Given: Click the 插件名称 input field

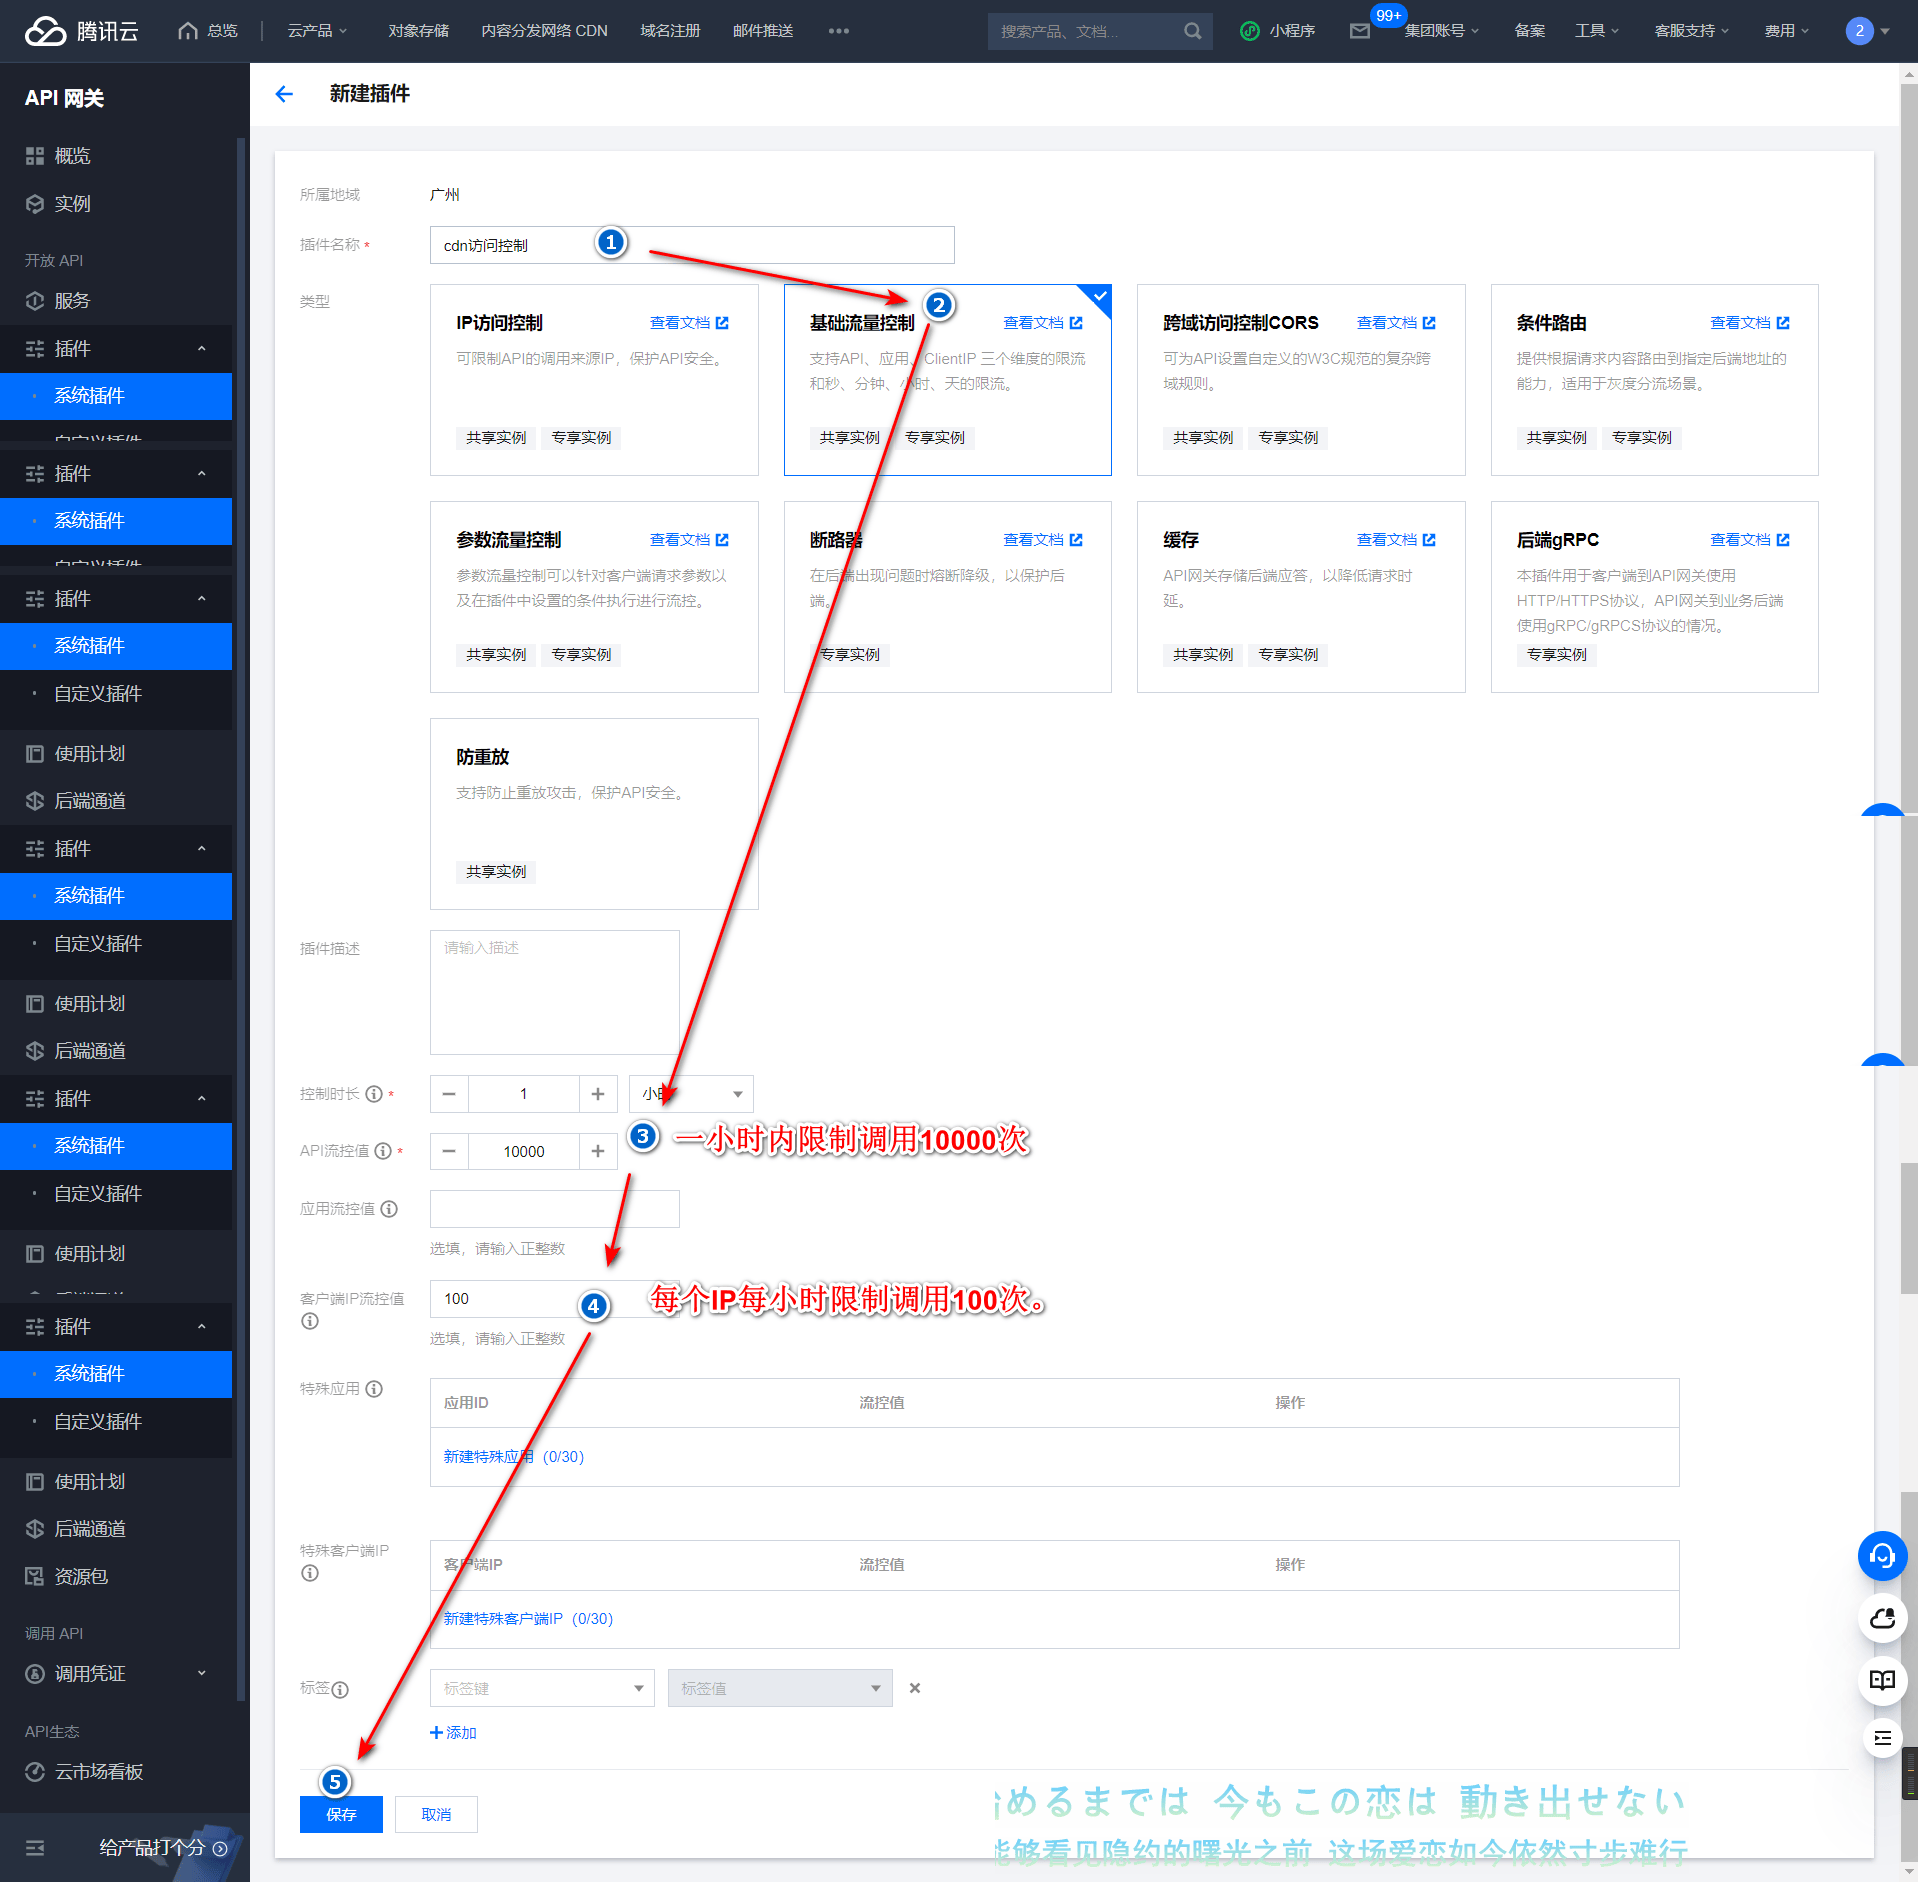Looking at the screenshot, I should pos(691,245).
